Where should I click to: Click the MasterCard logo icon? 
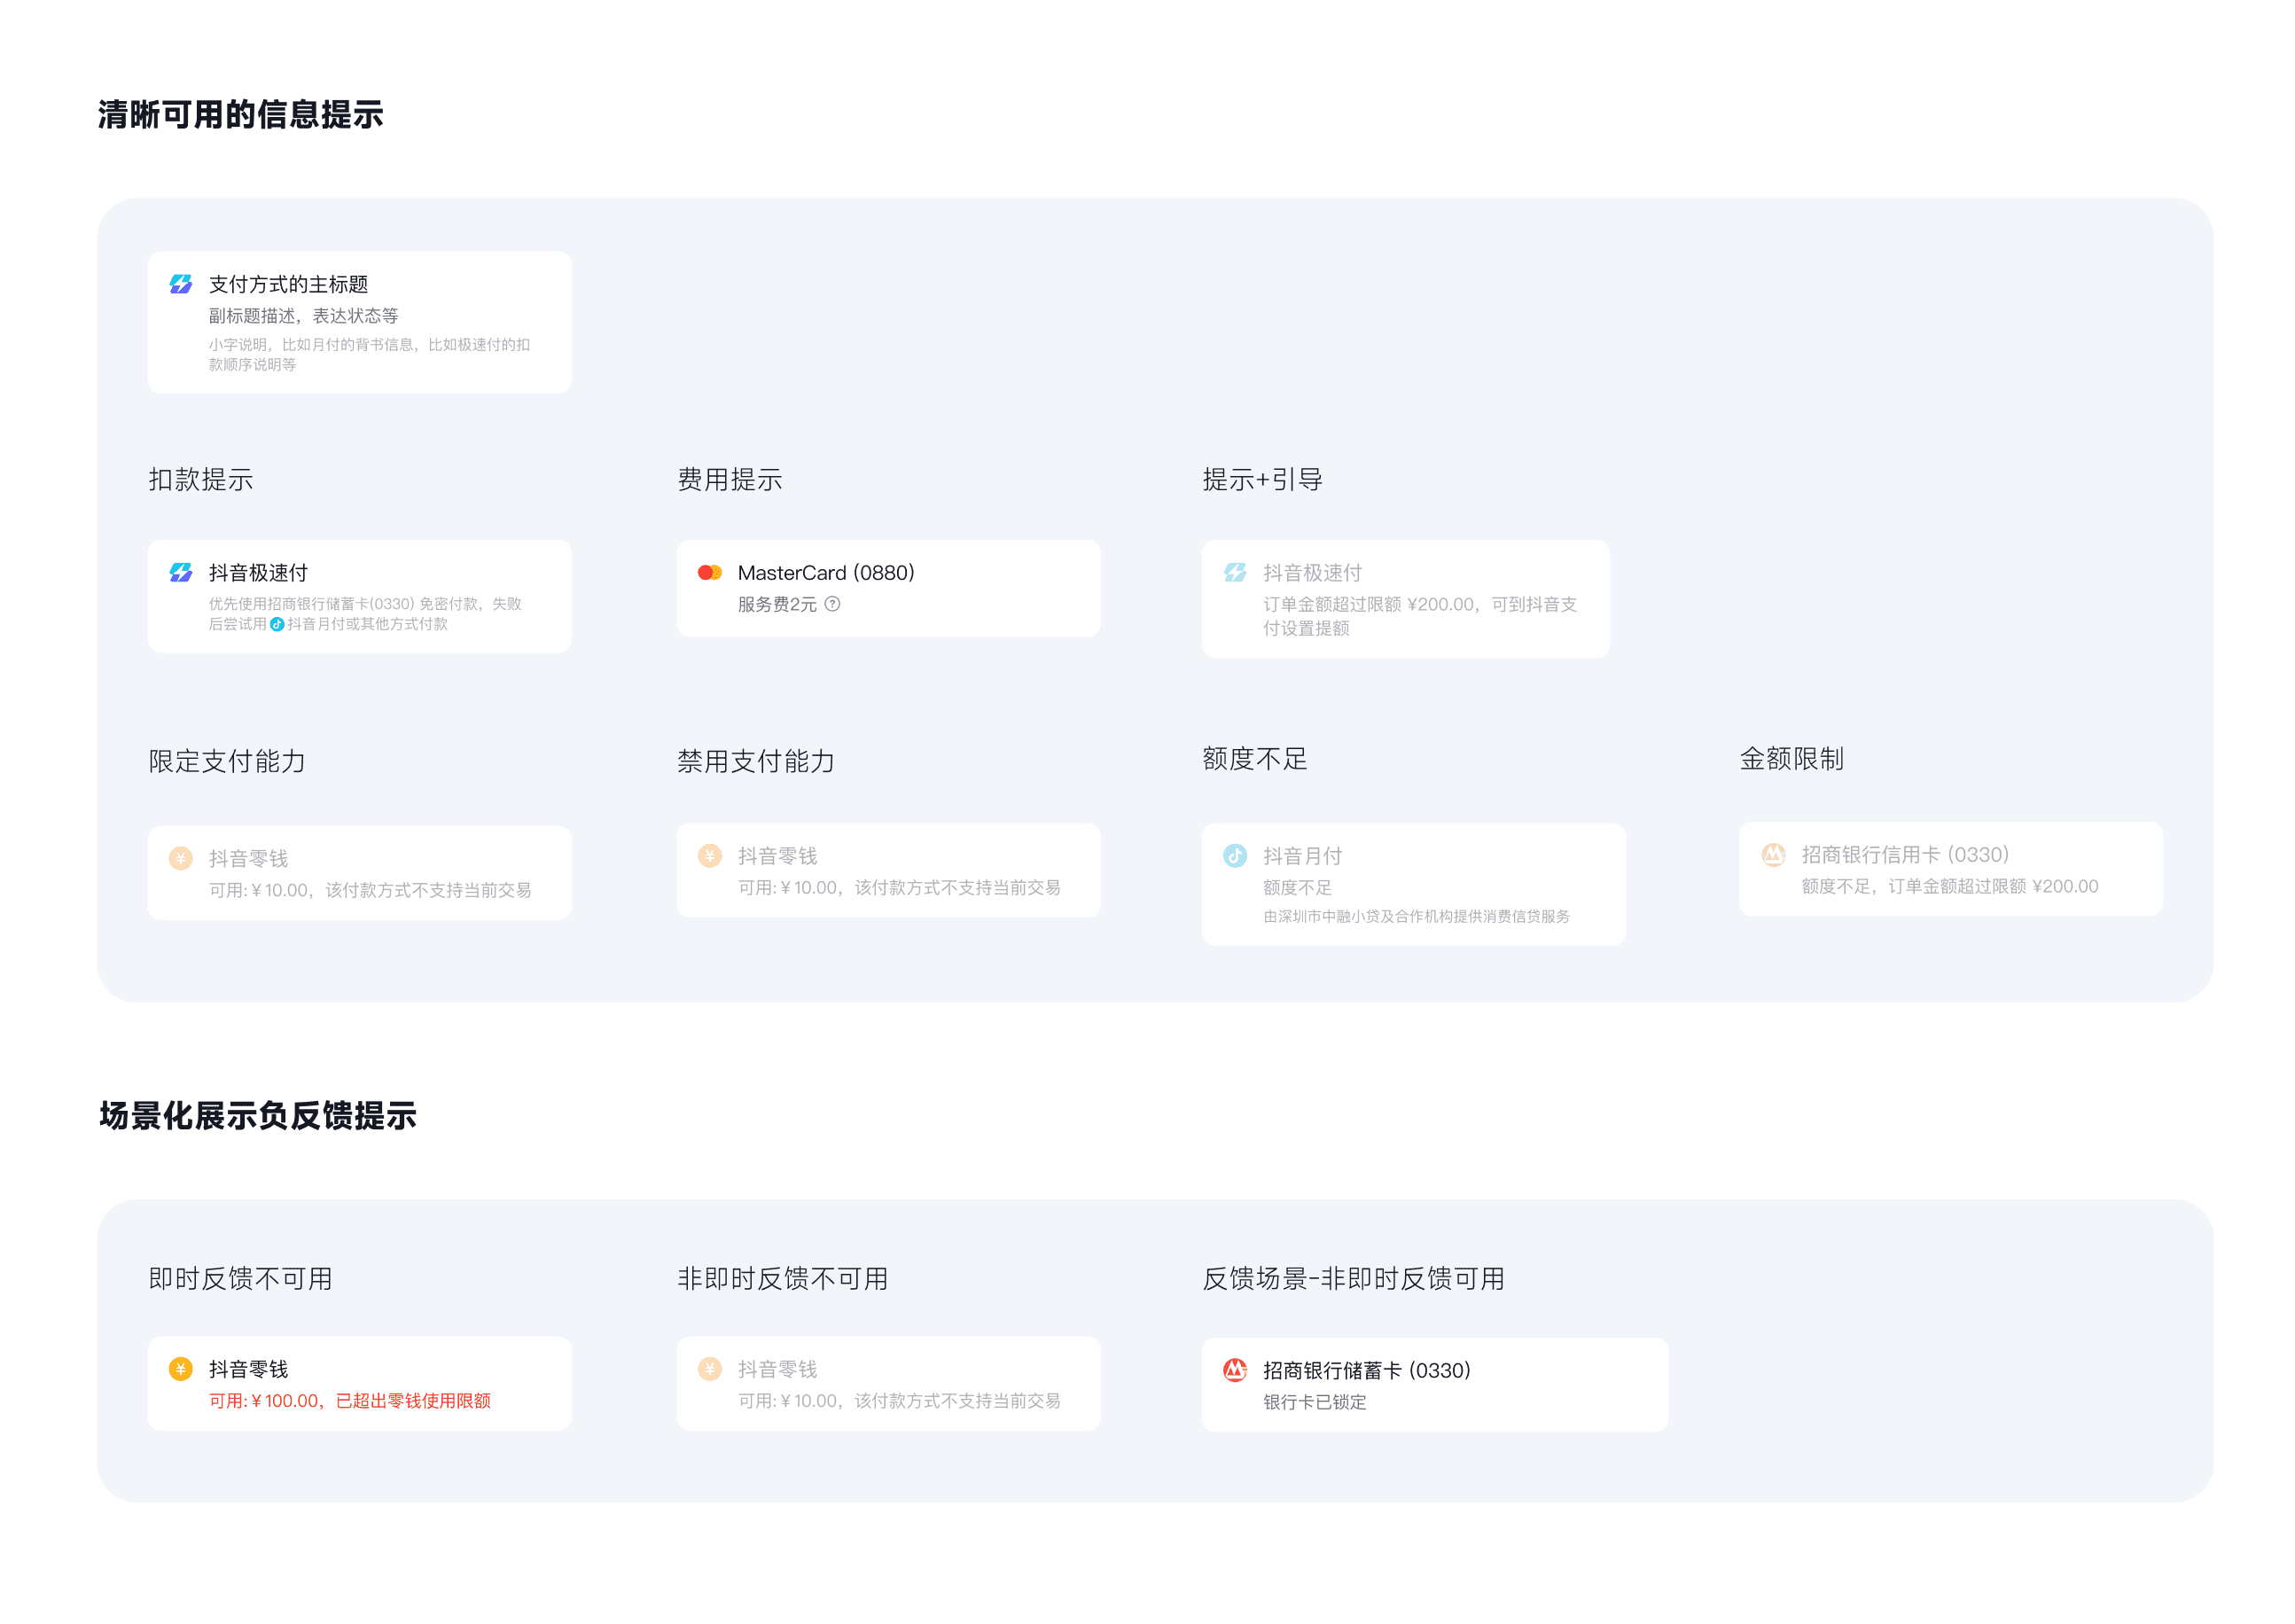pos(709,572)
